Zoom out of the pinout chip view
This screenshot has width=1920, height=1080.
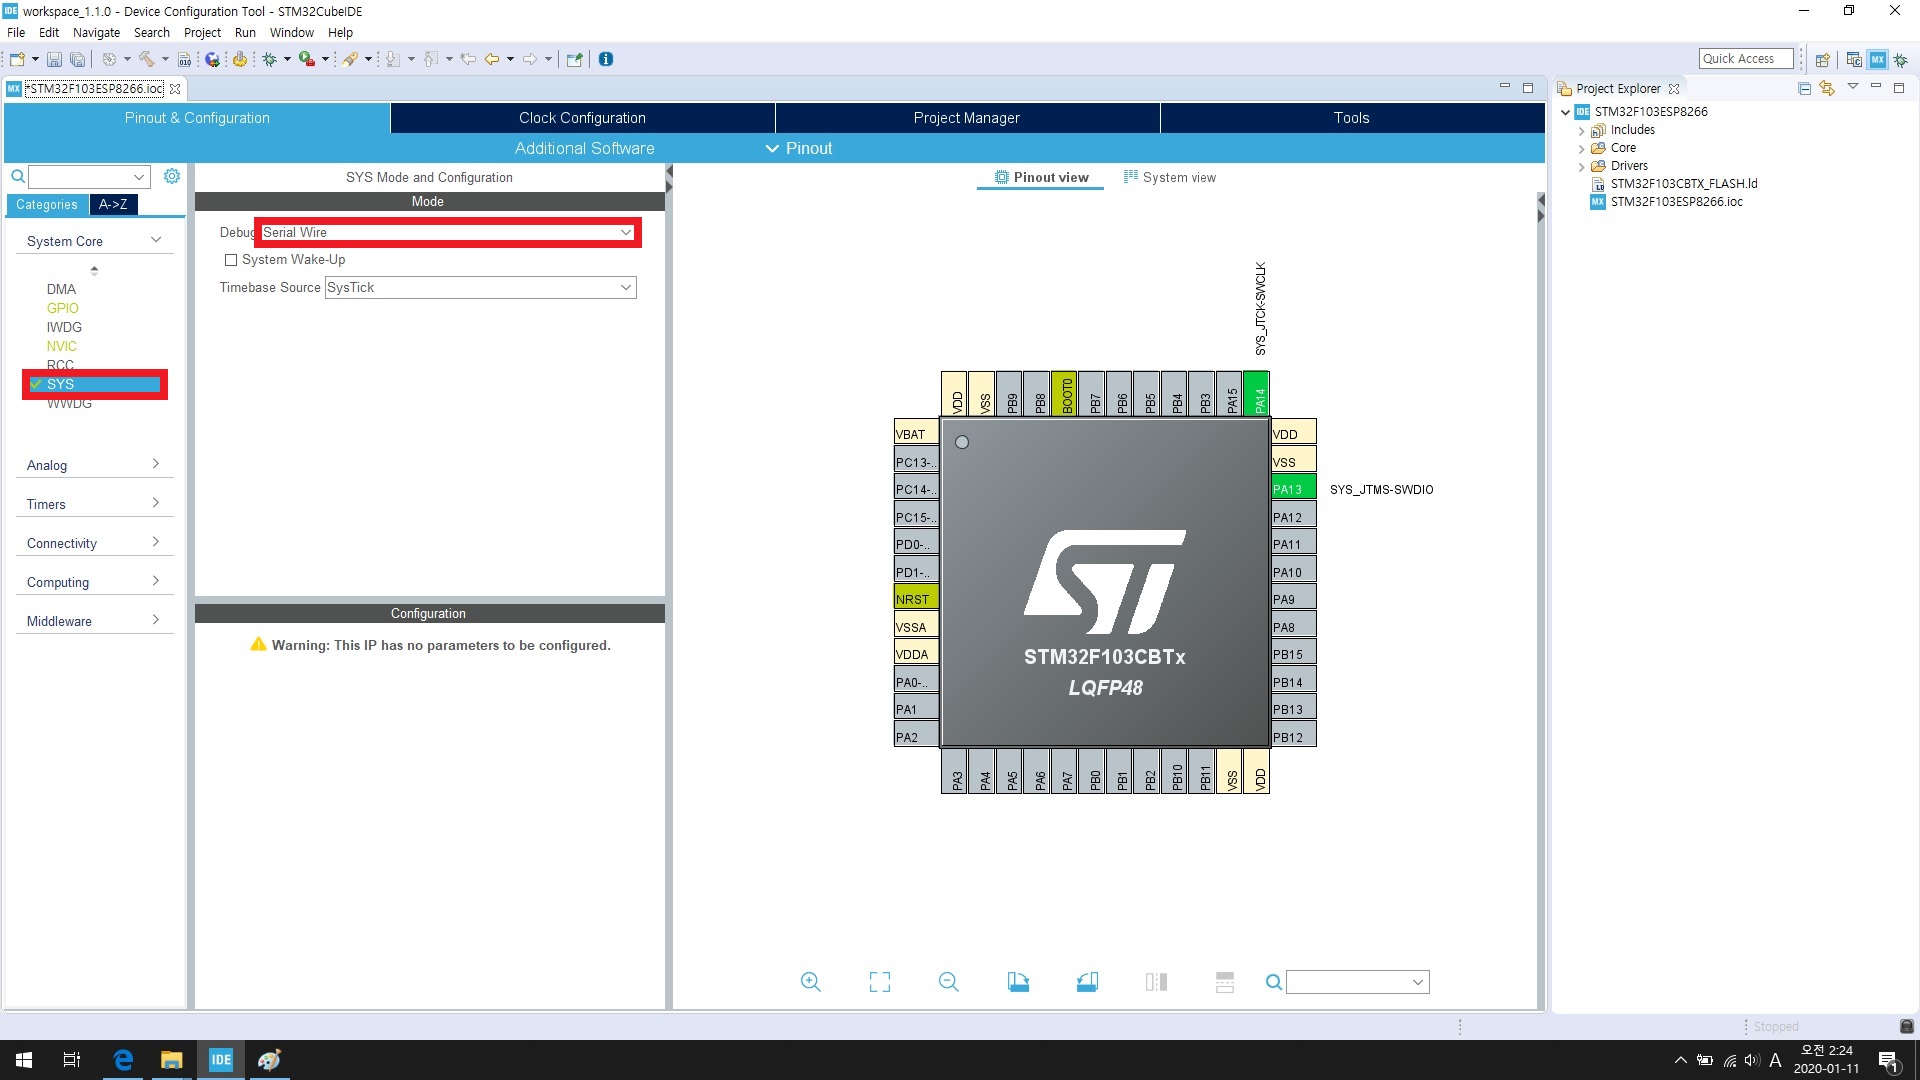[948, 982]
